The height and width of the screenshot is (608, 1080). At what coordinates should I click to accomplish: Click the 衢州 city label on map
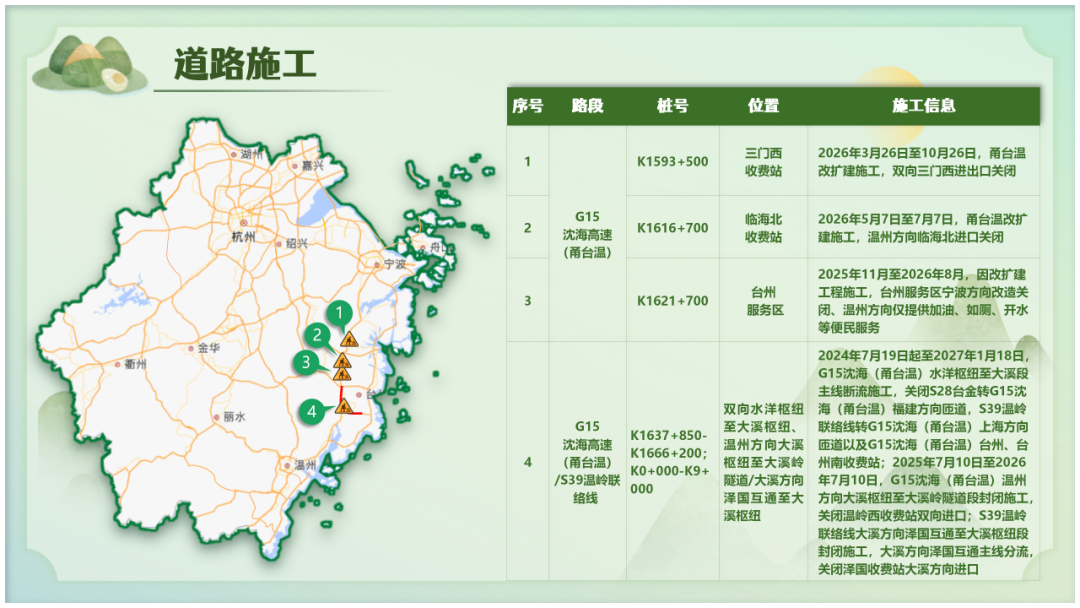click(x=135, y=364)
